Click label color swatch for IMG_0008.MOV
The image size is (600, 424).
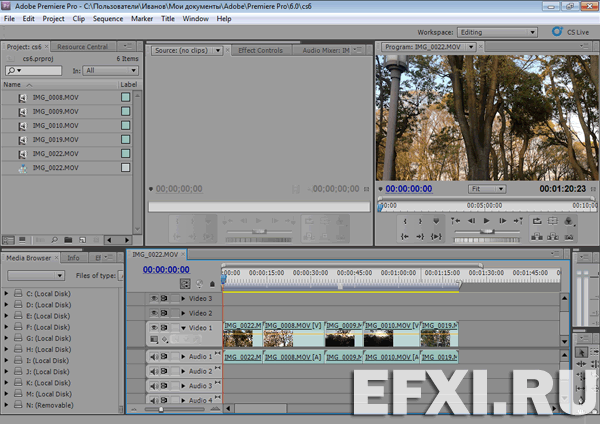pyautogui.click(x=126, y=97)
